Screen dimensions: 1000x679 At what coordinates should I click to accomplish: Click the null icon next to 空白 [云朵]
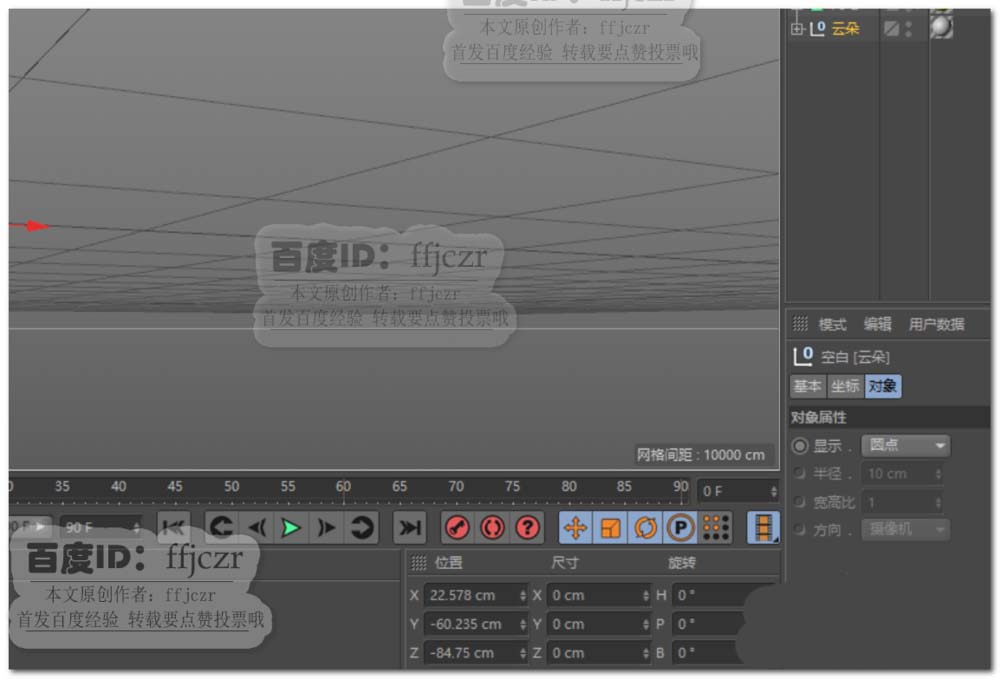pyautogui.click(x=803, y=356)
